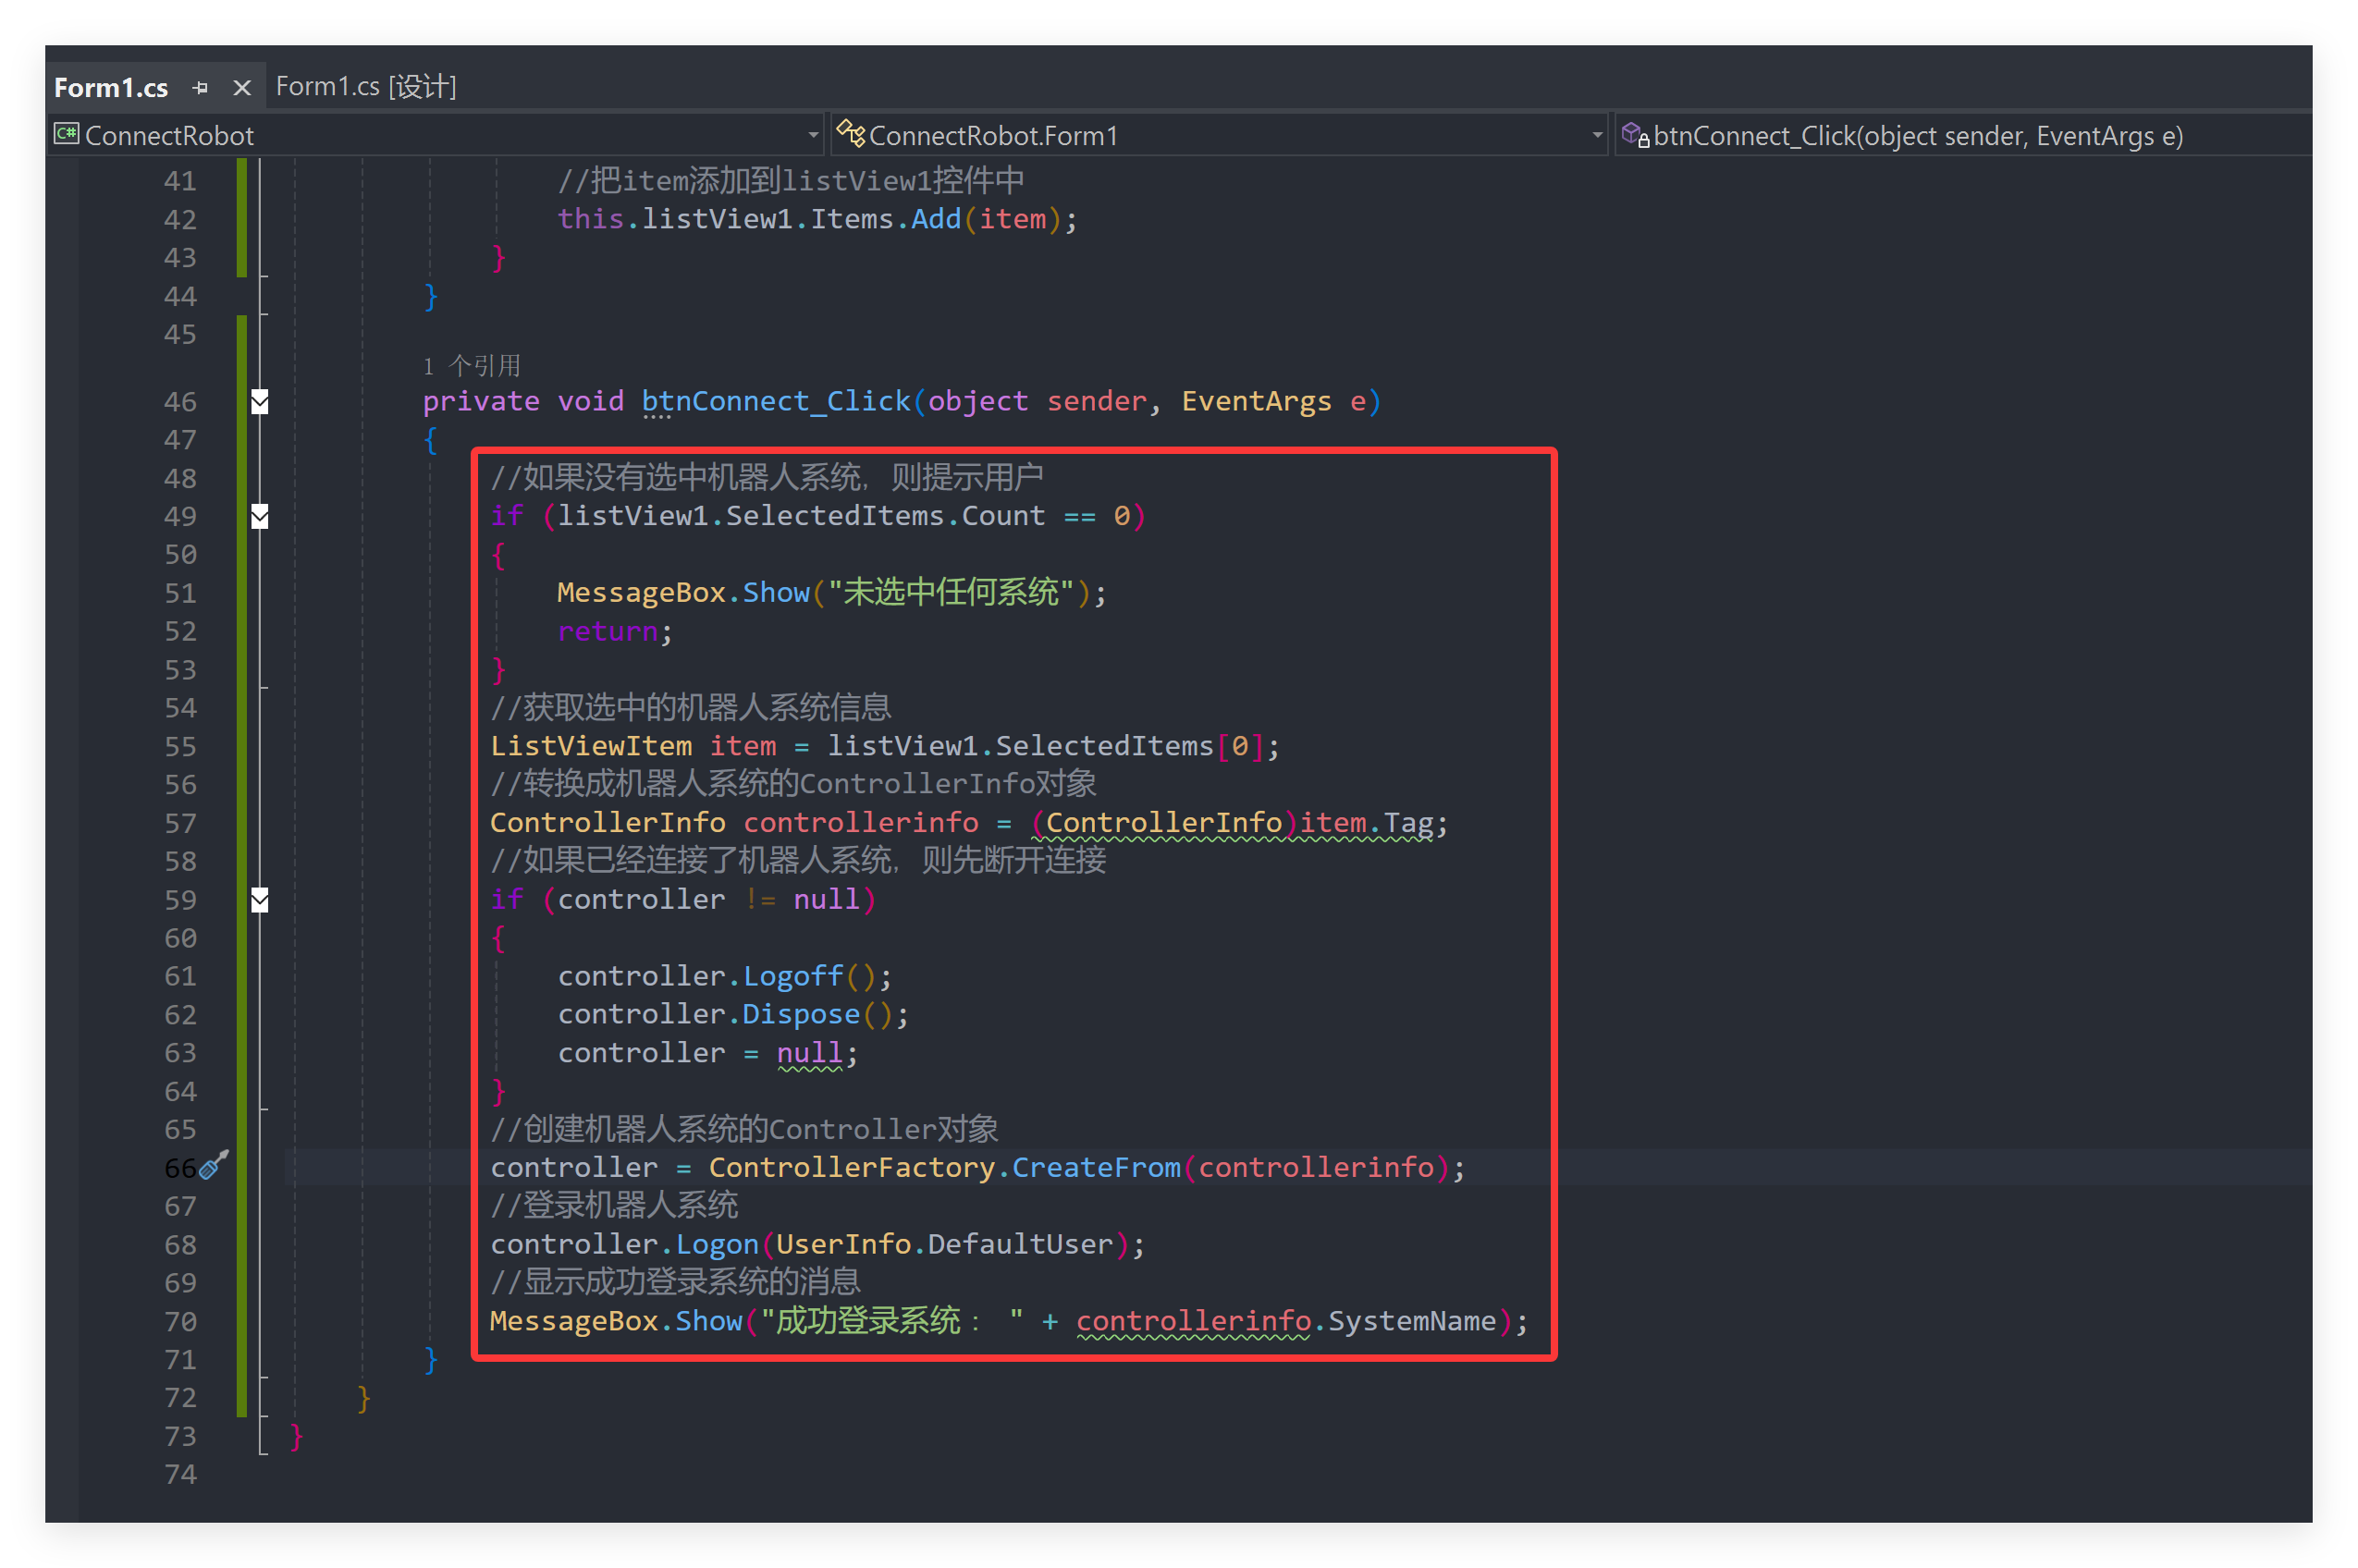2358x1568 pixels.
Task: Open the btnConnect_Click member dropdown
Action: pos(1964,135)
